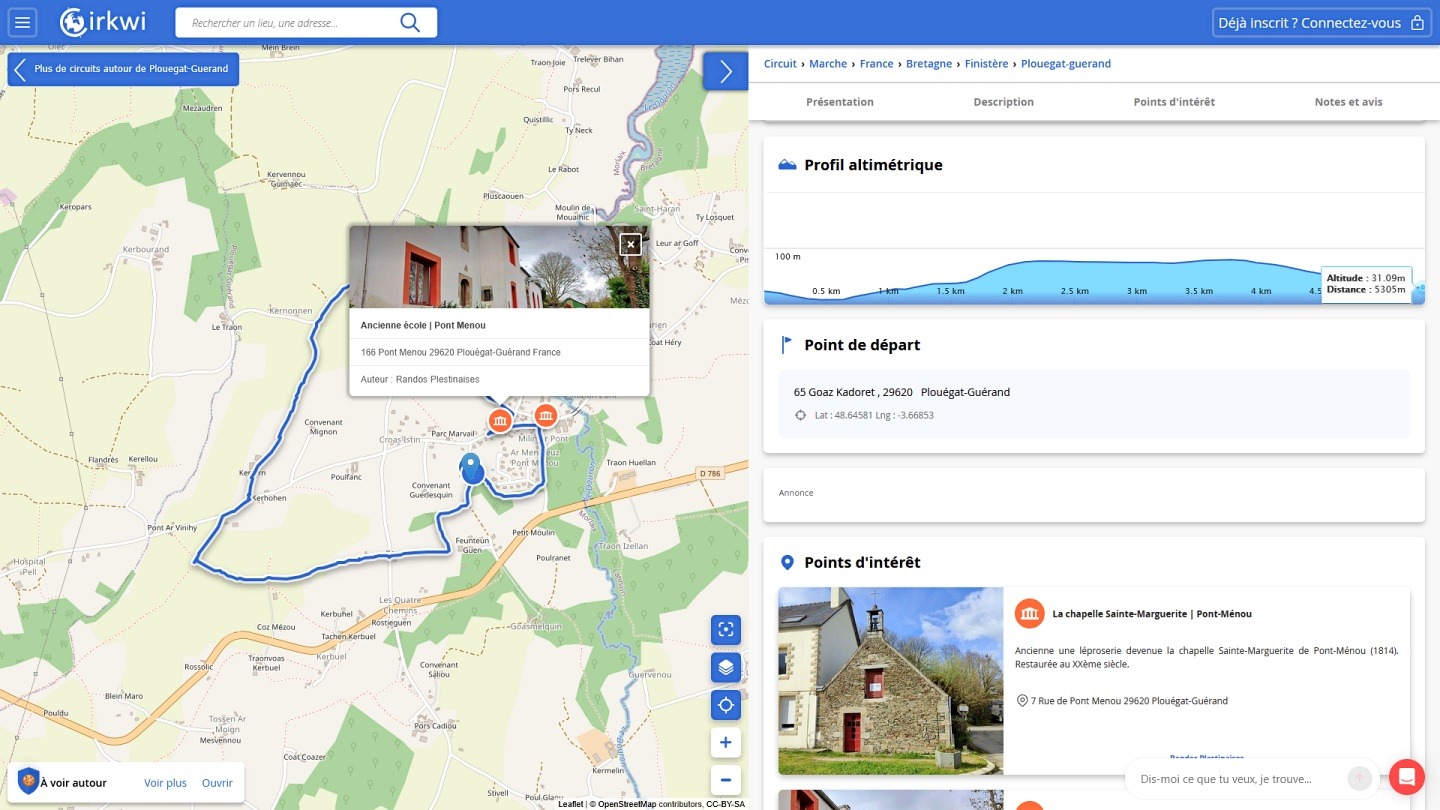Zoom out on the map

(x=726, y=780)
